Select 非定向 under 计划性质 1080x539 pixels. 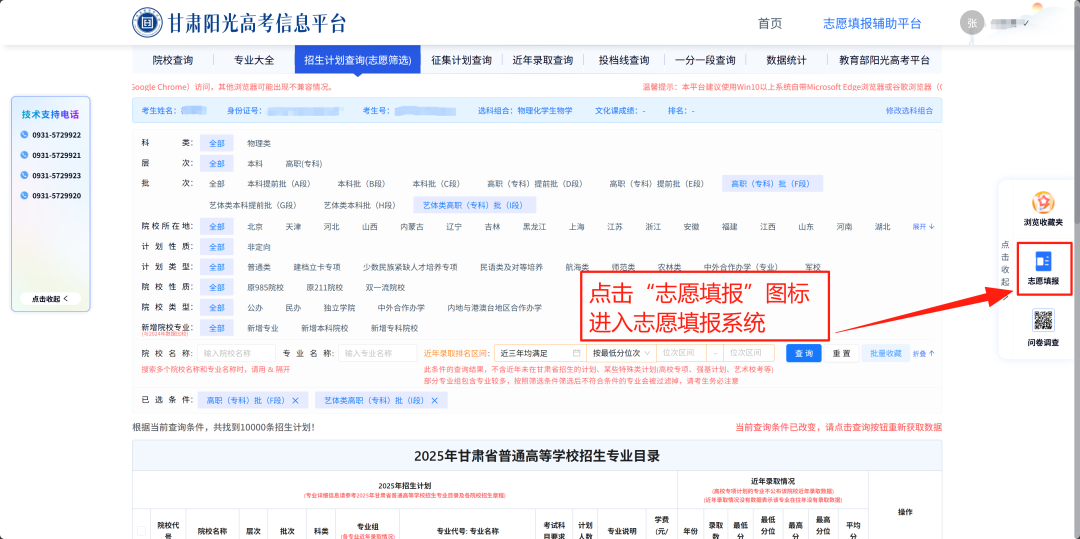[x=259, y=246]
